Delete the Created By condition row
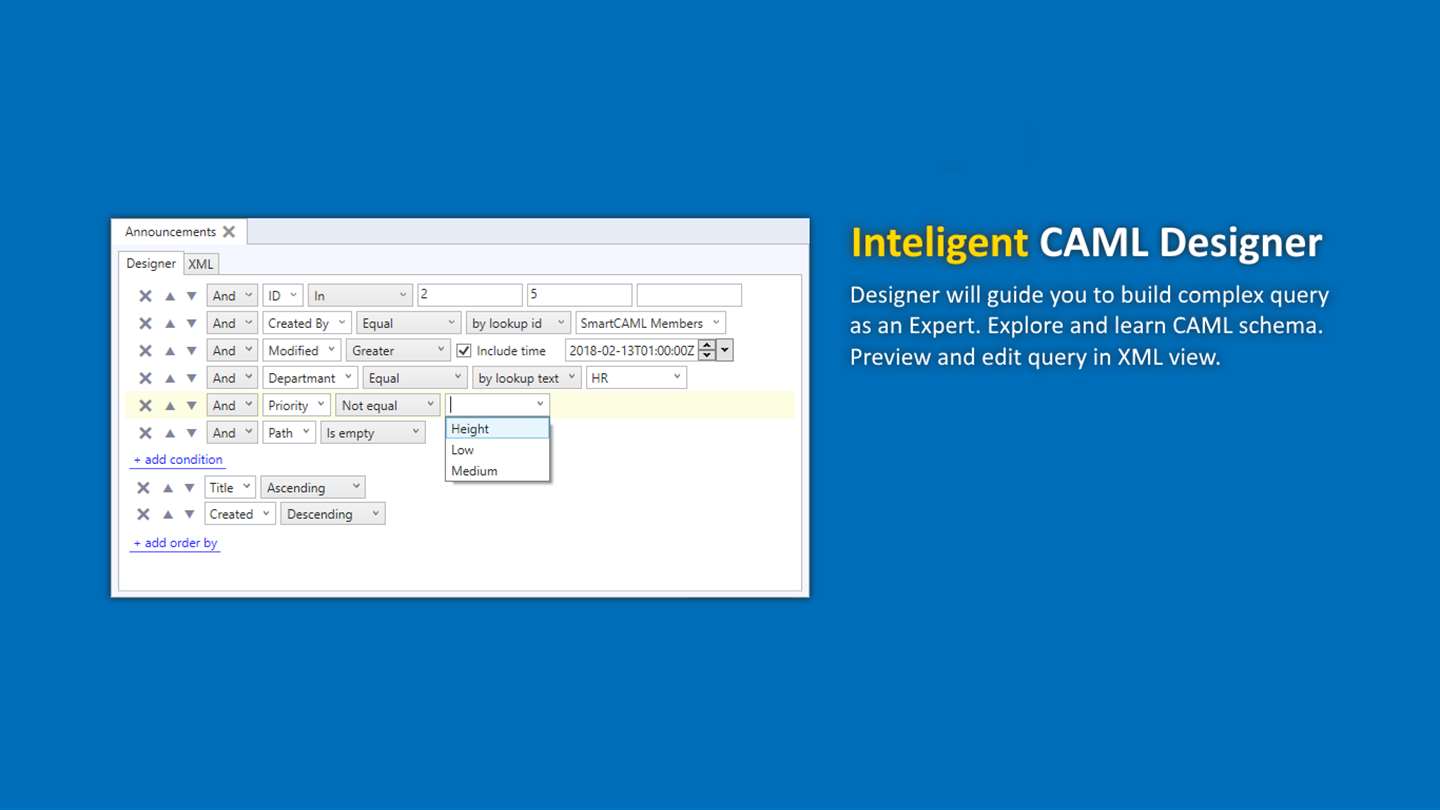 pyautogui.click(x=145, y=323)
